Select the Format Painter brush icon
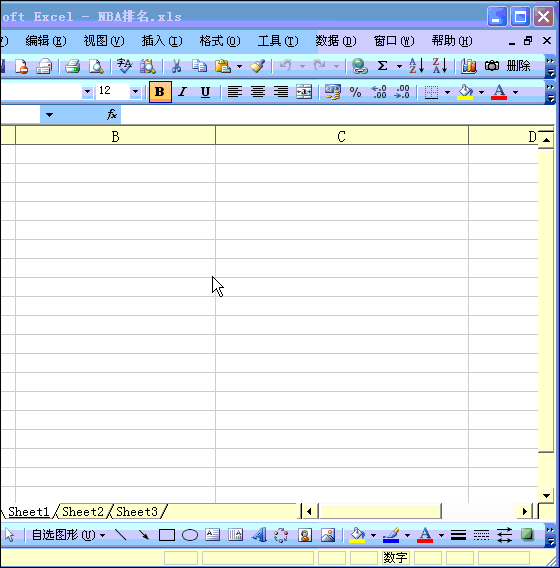The image size is (560, 568). (257, 66)
